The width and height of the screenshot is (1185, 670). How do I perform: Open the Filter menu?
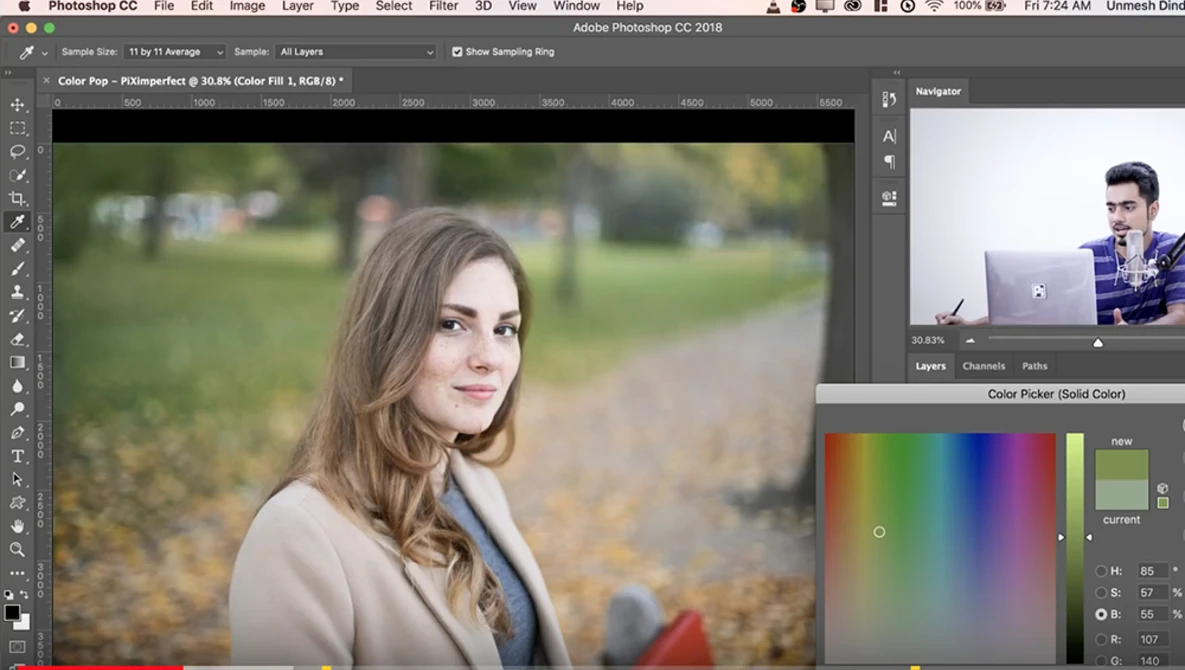click(444, 6)
